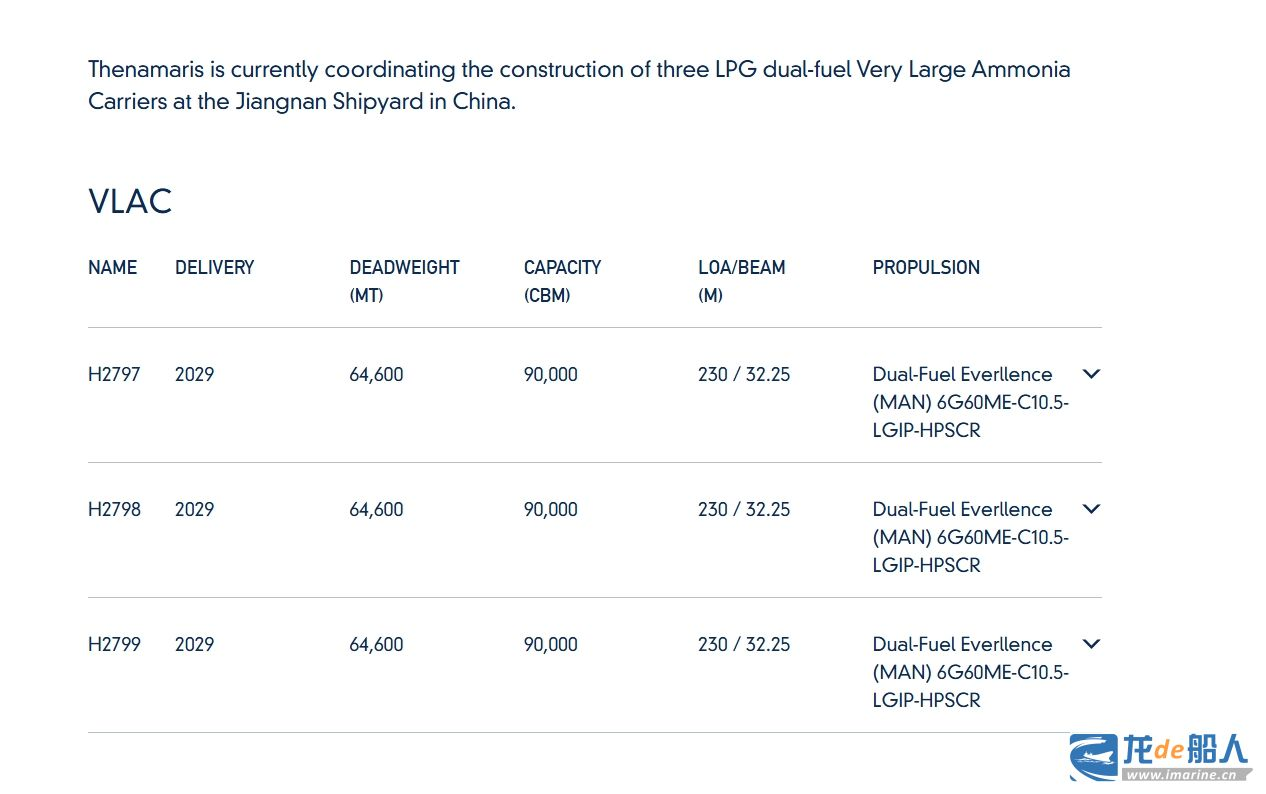Click the CAPACITY (CBM) column header

click(x=562, y=281)
